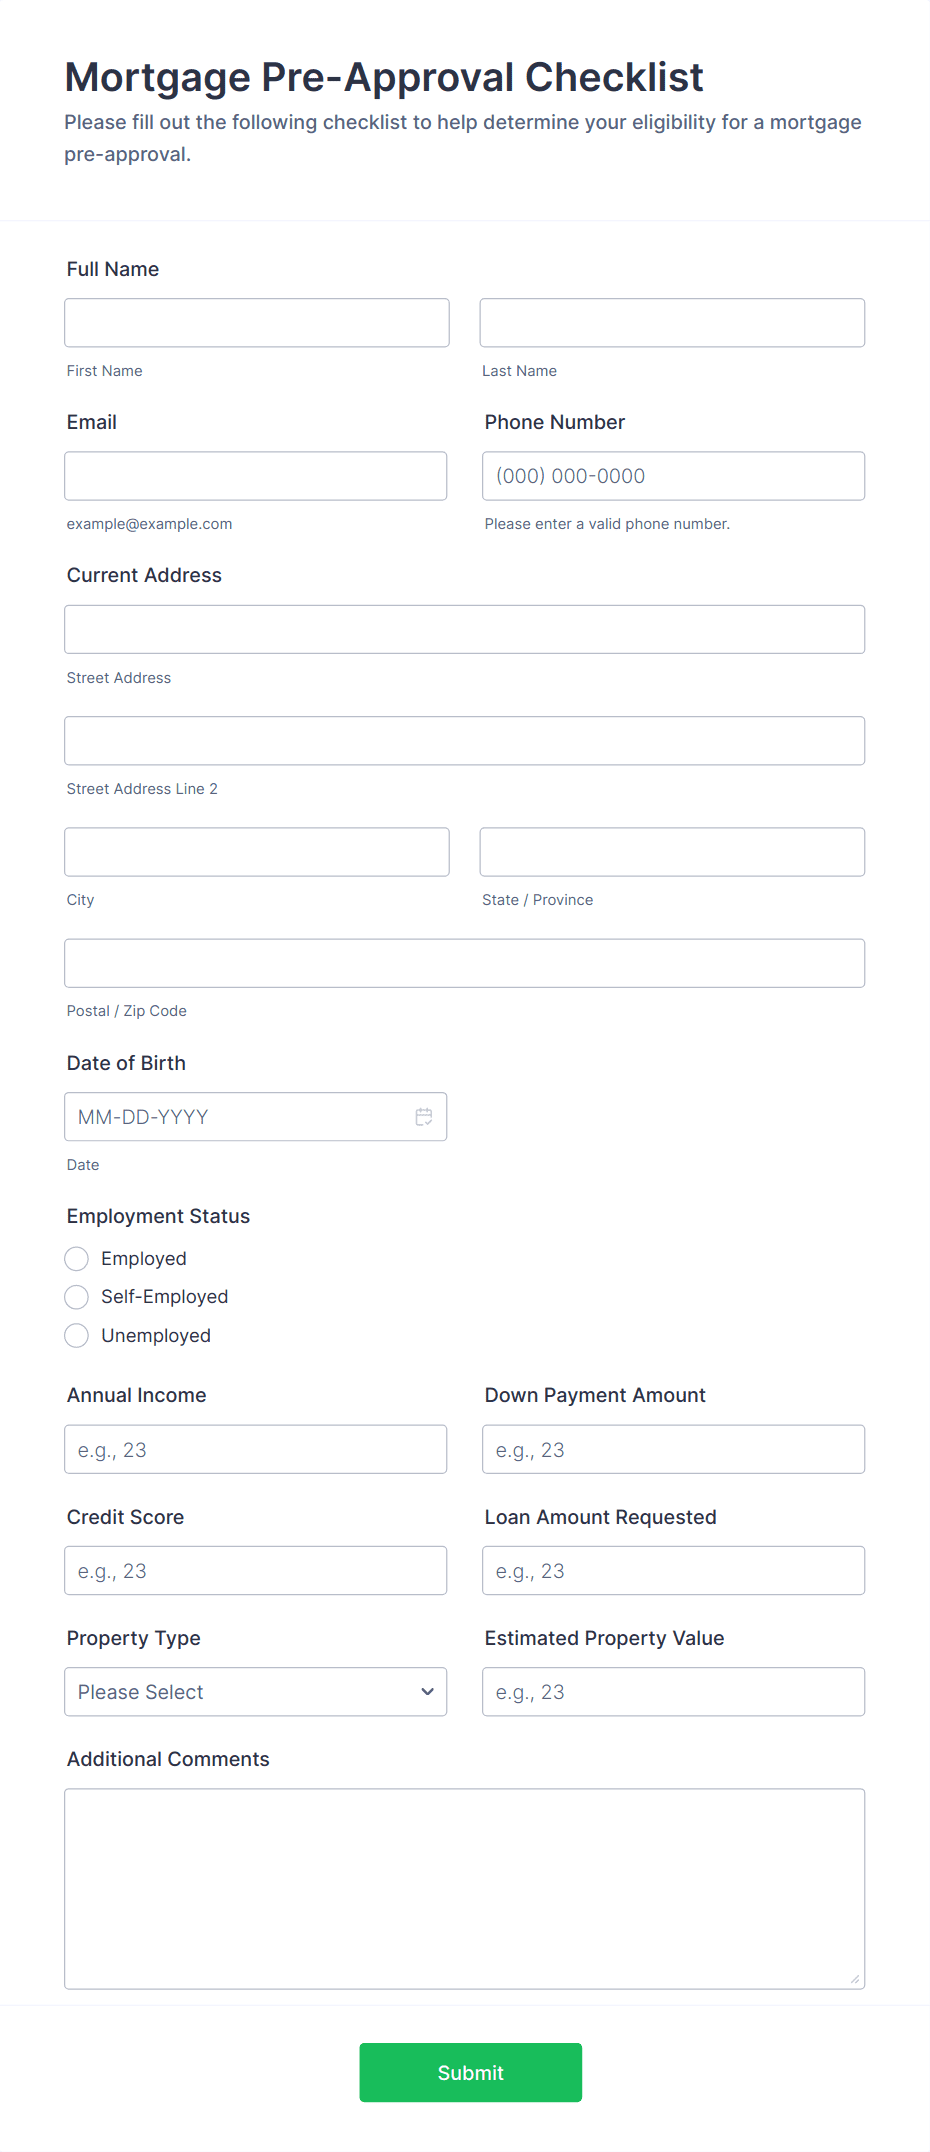Select Unemployed as employment status

(77, 1335)
